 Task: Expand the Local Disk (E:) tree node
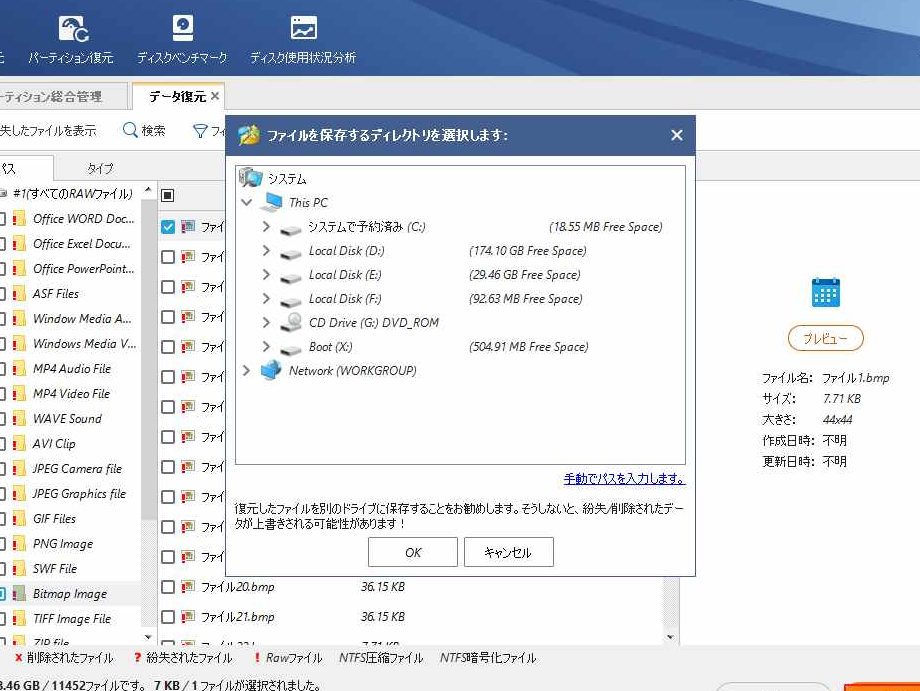click(x=266, y=275)
